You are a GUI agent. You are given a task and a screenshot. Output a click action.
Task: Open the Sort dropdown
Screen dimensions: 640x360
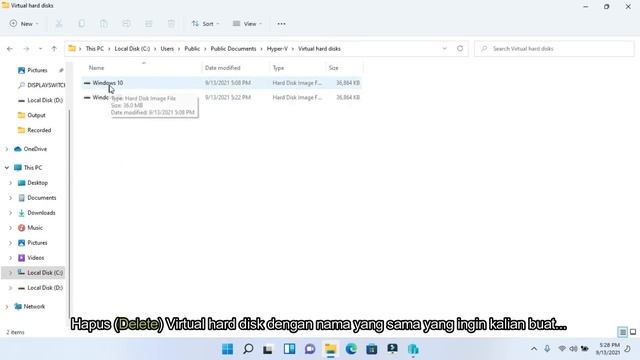[x=205, y=24]
